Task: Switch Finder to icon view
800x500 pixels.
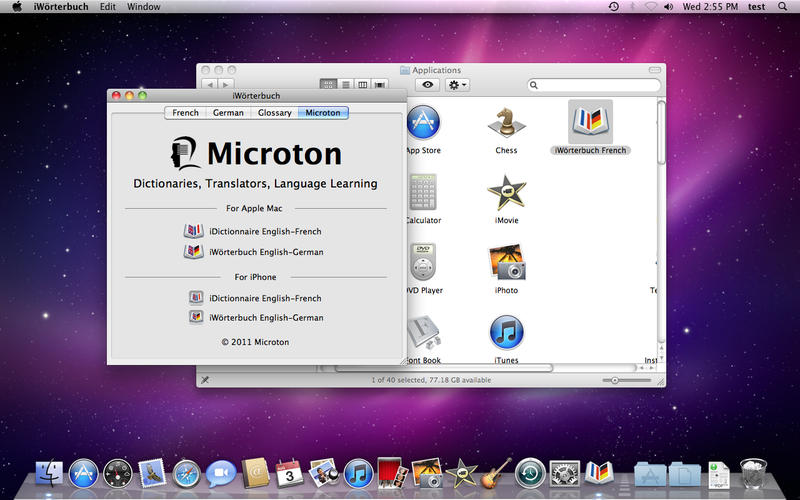Action: point(328,85)
